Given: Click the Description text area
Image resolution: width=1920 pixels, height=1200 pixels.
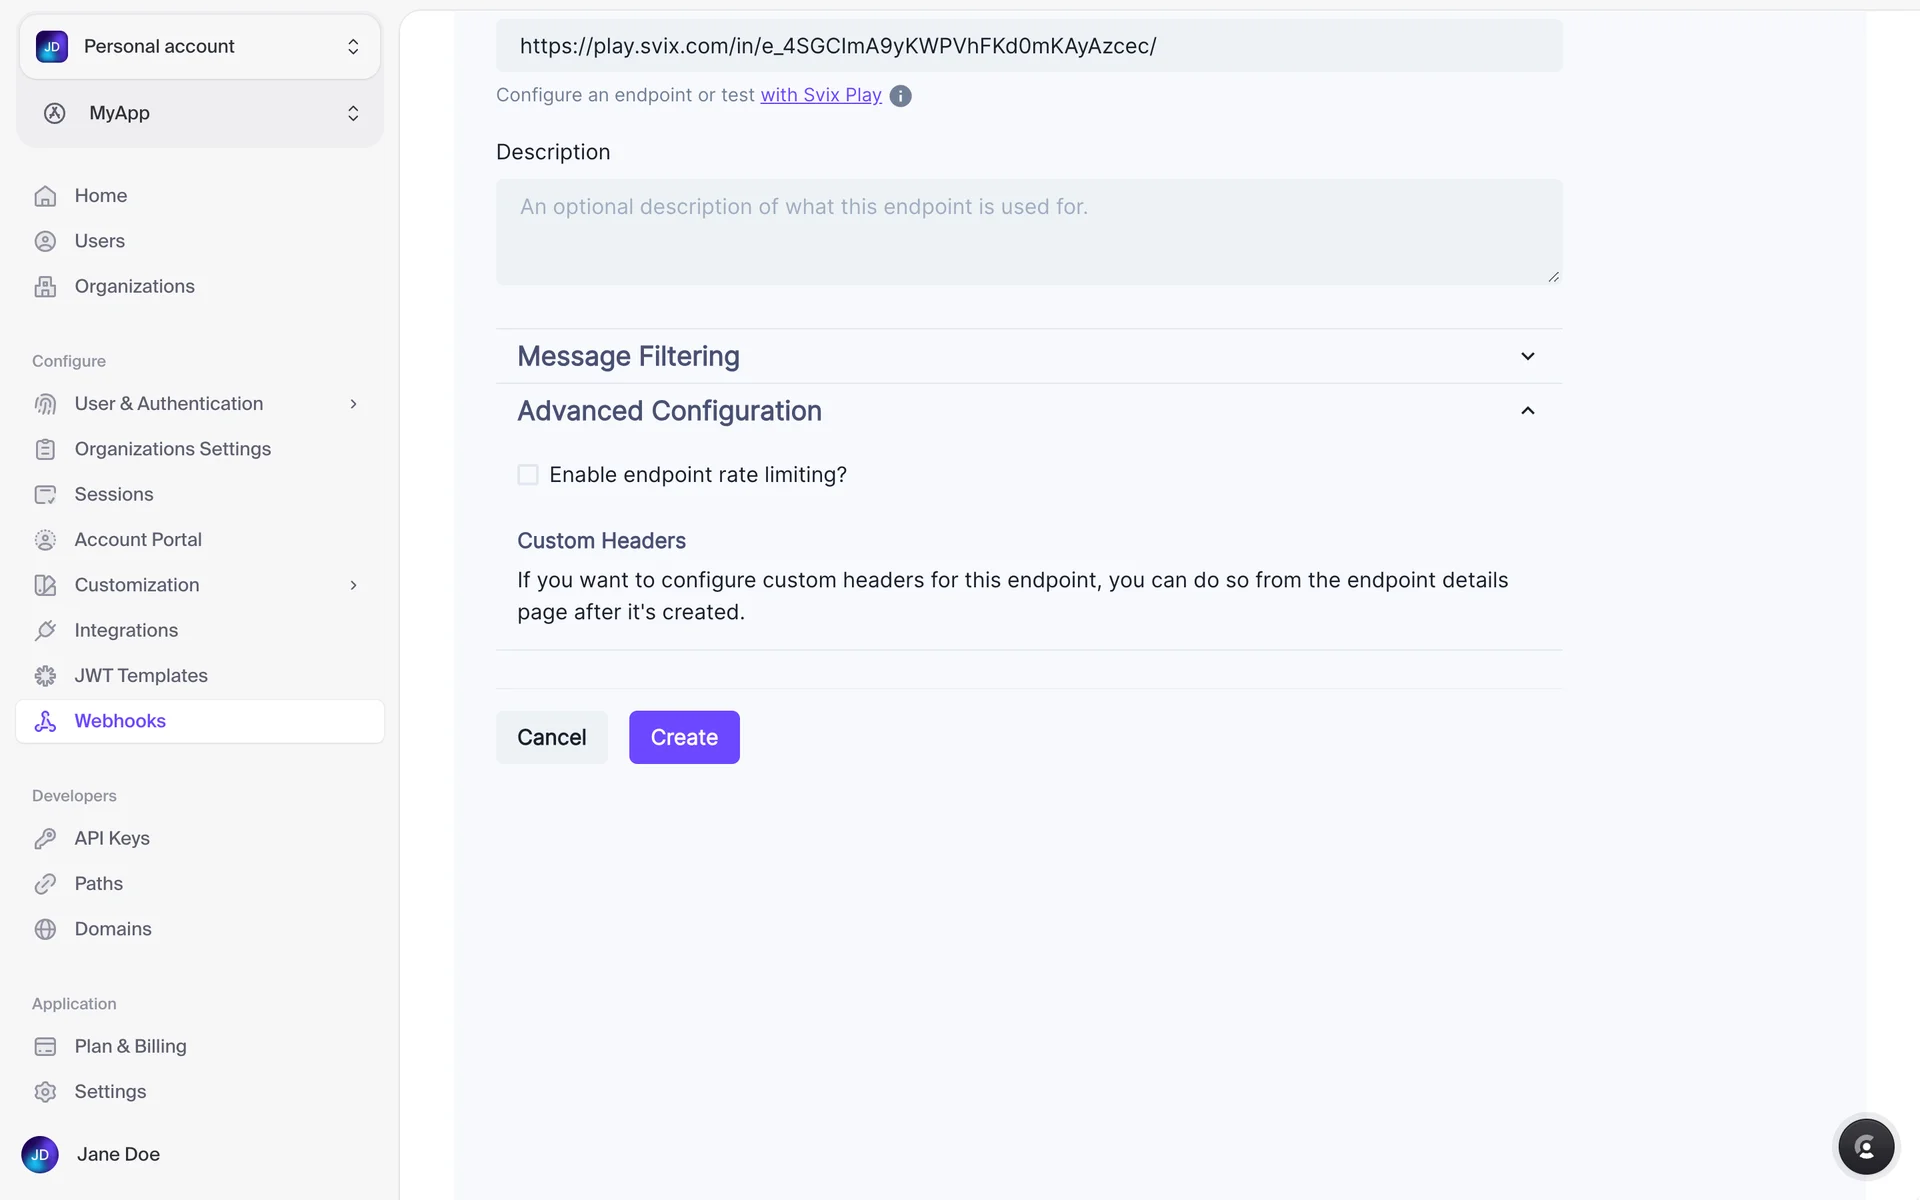Looking at the screenshot, I should pyautogui.click(x=1028, y=232).
